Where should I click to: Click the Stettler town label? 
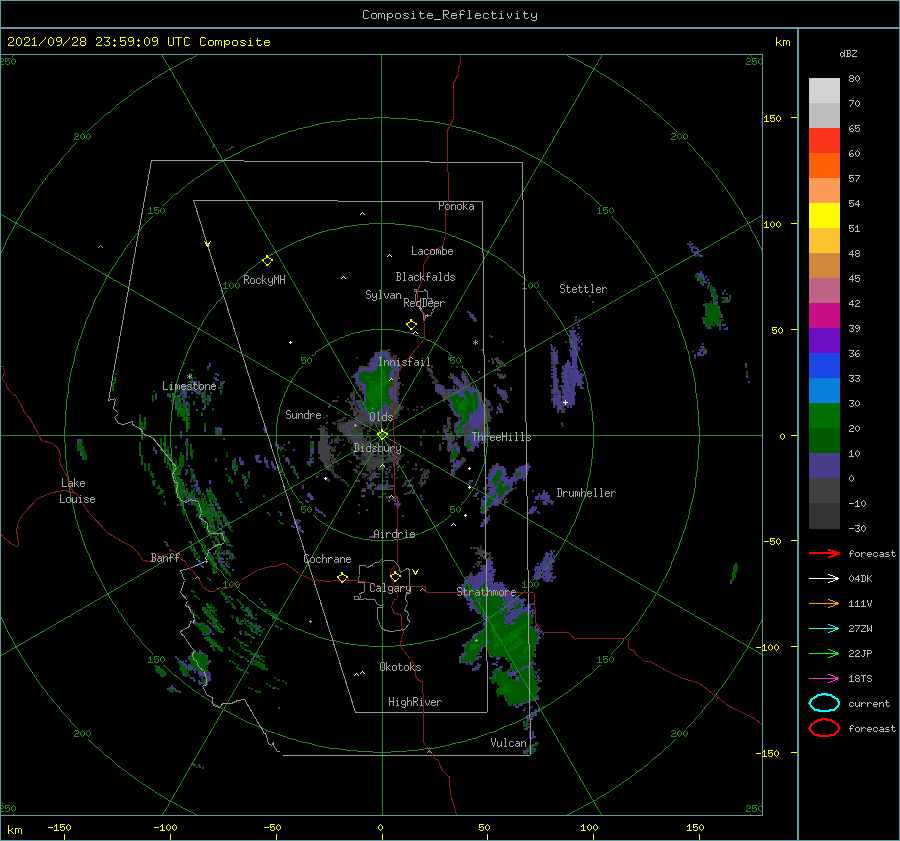583,289
